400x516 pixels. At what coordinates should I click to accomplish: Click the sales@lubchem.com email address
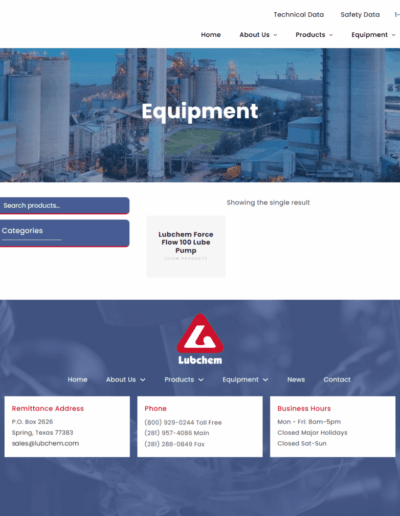45,444
